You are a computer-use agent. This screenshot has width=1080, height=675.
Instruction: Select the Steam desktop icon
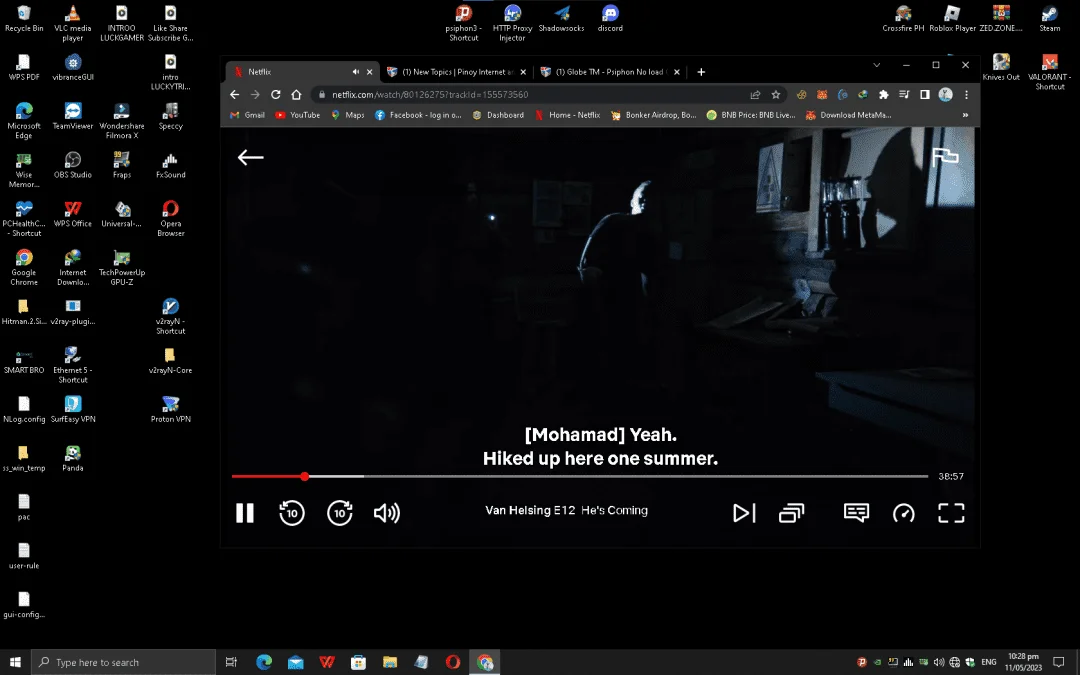pos(1050,19)
